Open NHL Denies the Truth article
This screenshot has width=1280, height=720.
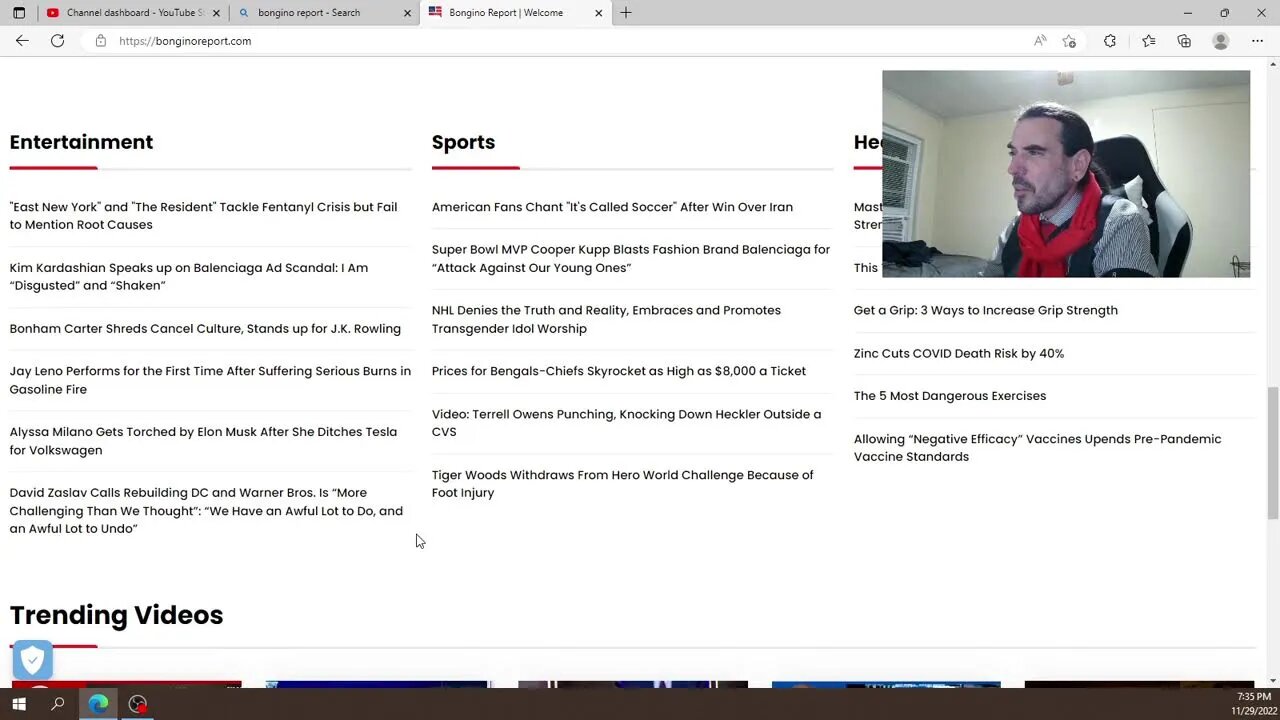tap(606, 319)
